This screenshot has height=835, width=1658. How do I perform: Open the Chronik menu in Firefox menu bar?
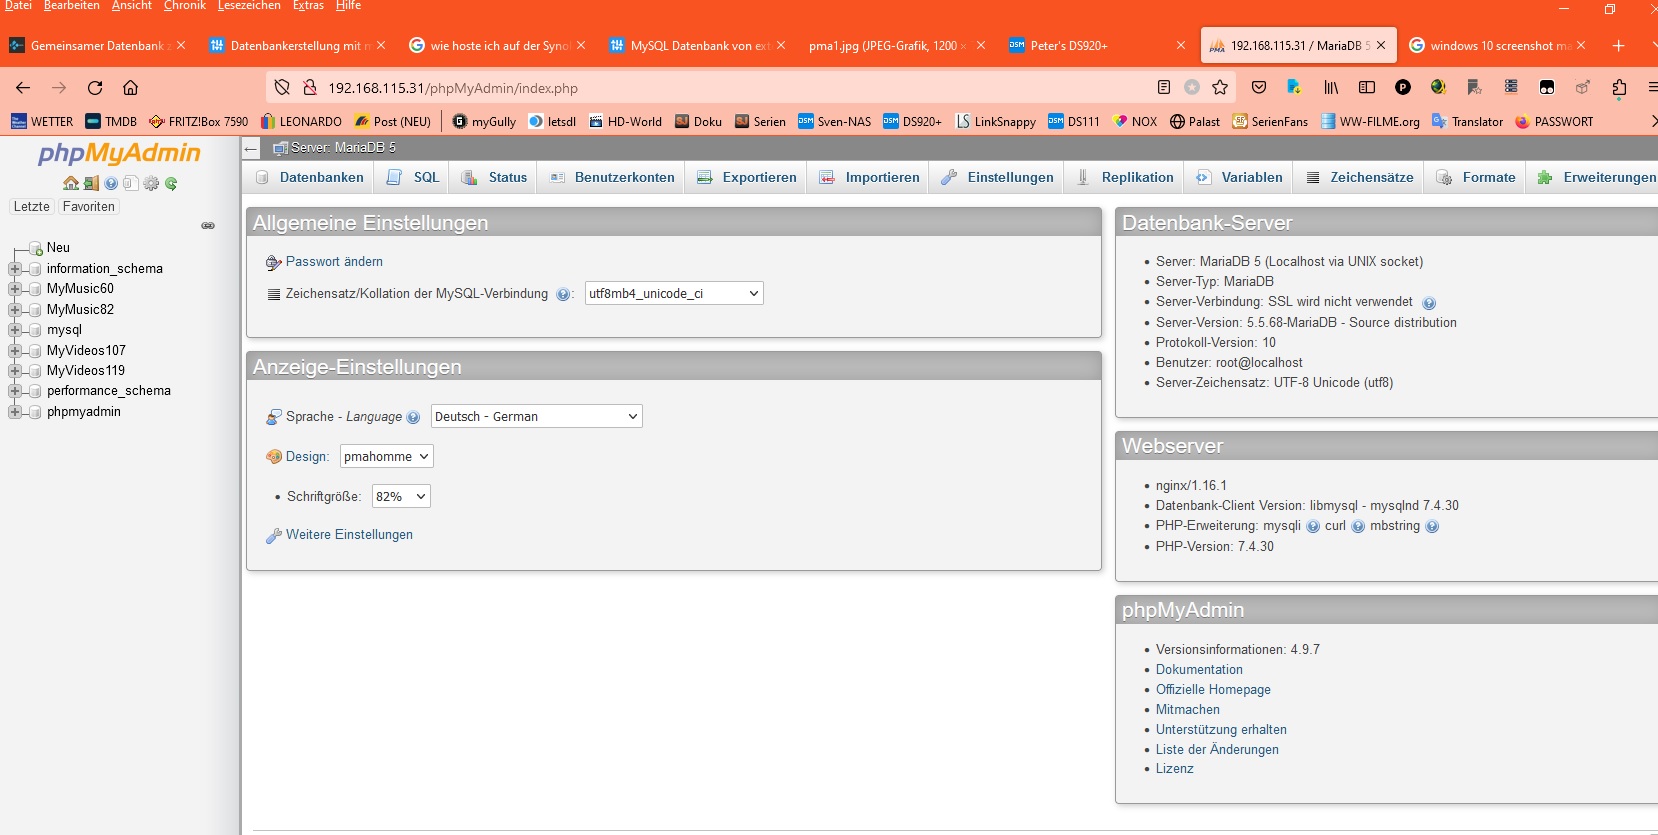(185, 6)
